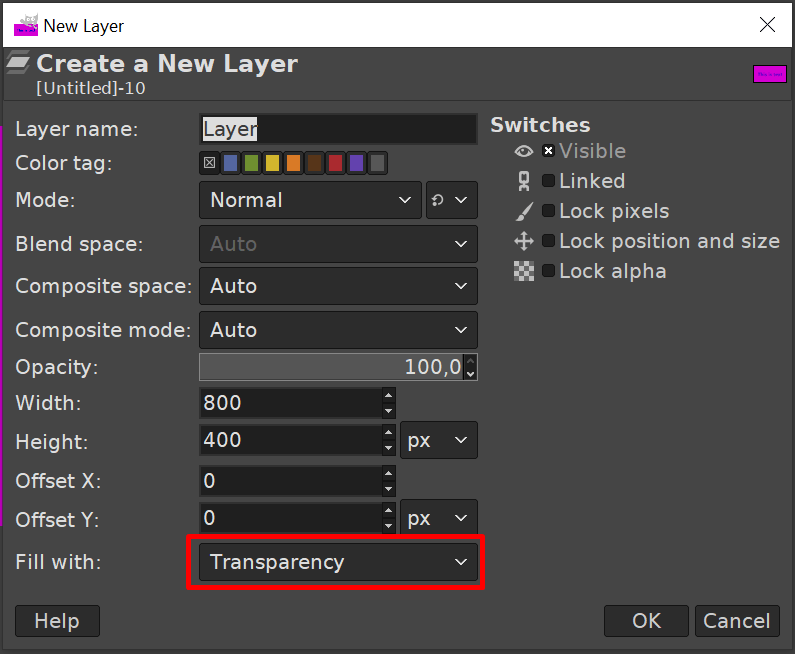795x654 pixels.
Task: Click the chain icon next to Linked
Action: (524, 181)
